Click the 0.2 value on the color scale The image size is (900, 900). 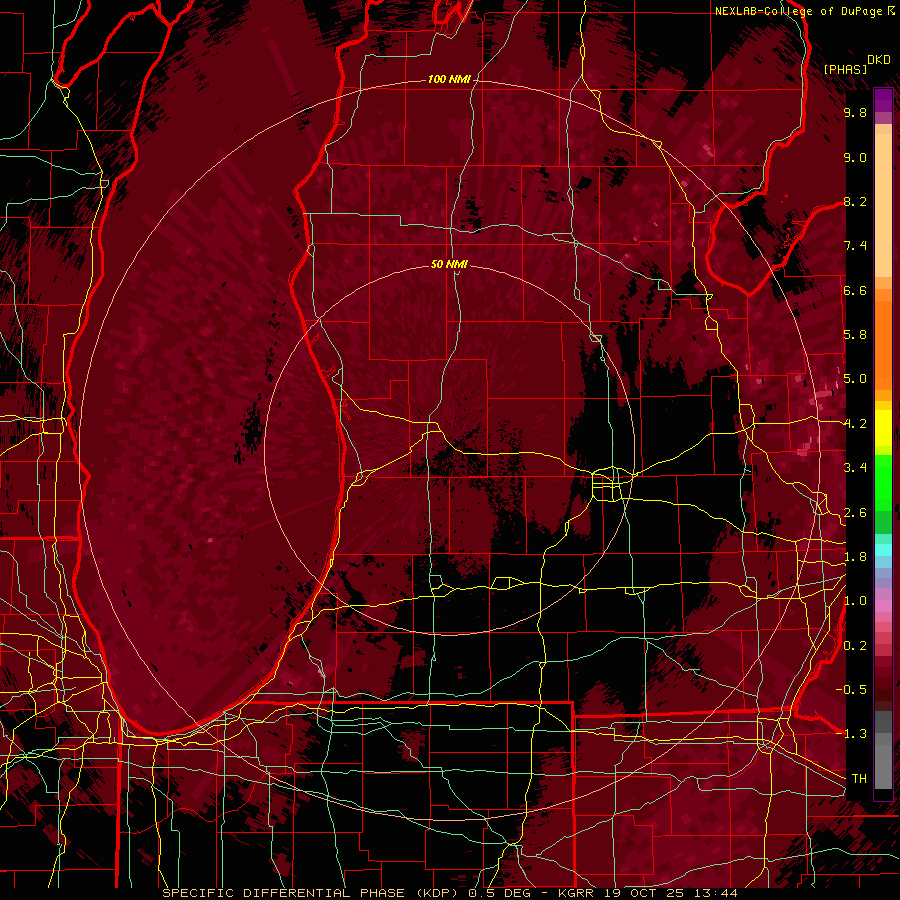pos(855,646)
